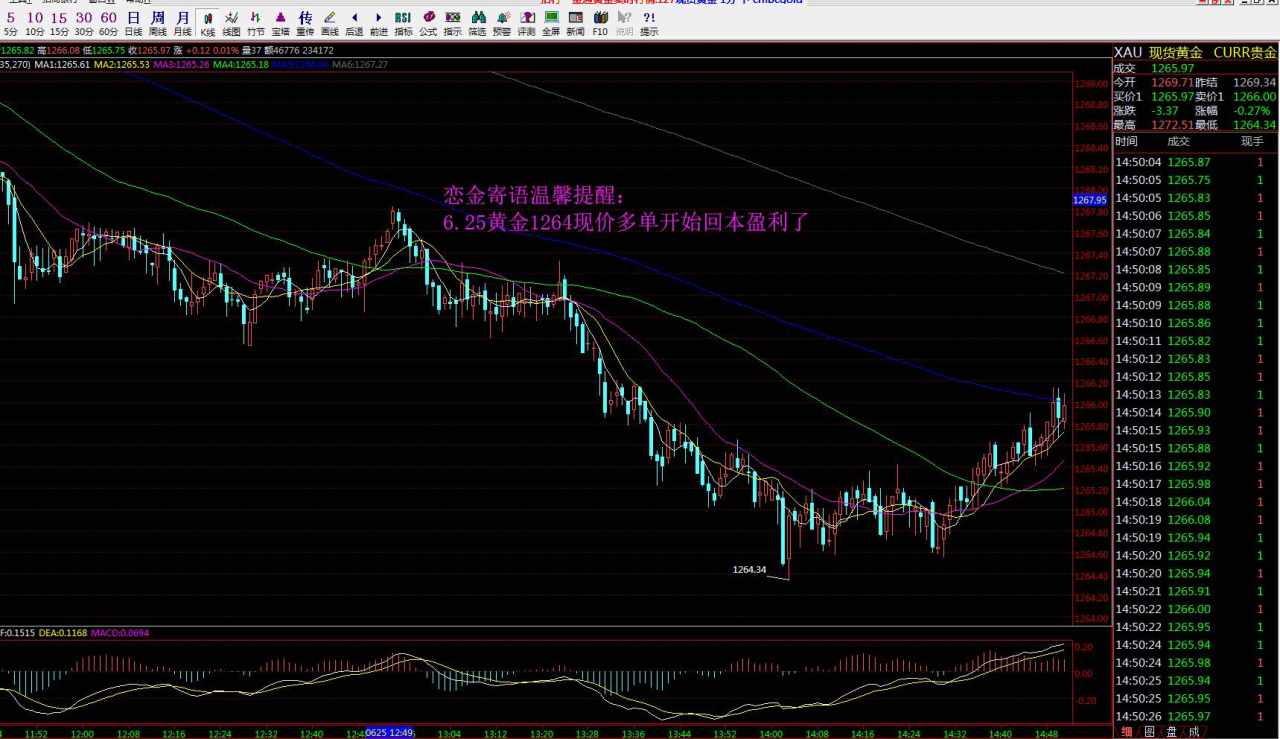
Task: Switch to the 线图 line chart mode
Action: 231,23
